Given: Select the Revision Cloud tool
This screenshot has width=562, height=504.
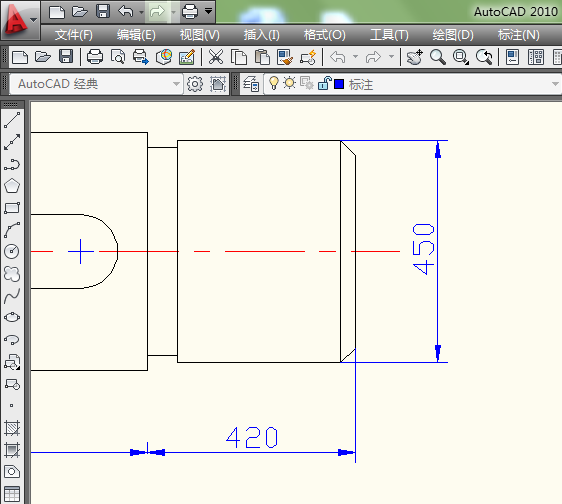Looking at the screenshot, I should (12, 274).
